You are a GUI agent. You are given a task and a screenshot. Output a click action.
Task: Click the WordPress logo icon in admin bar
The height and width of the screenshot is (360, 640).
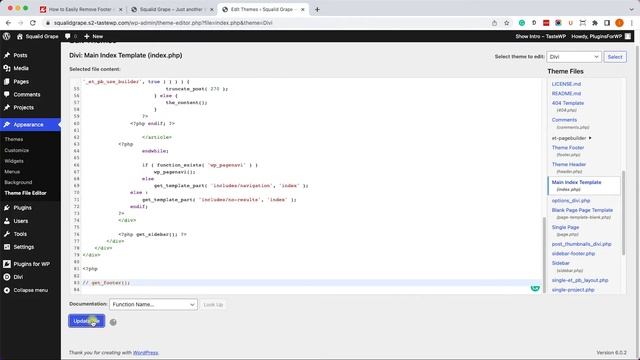(x=7, y=36)
